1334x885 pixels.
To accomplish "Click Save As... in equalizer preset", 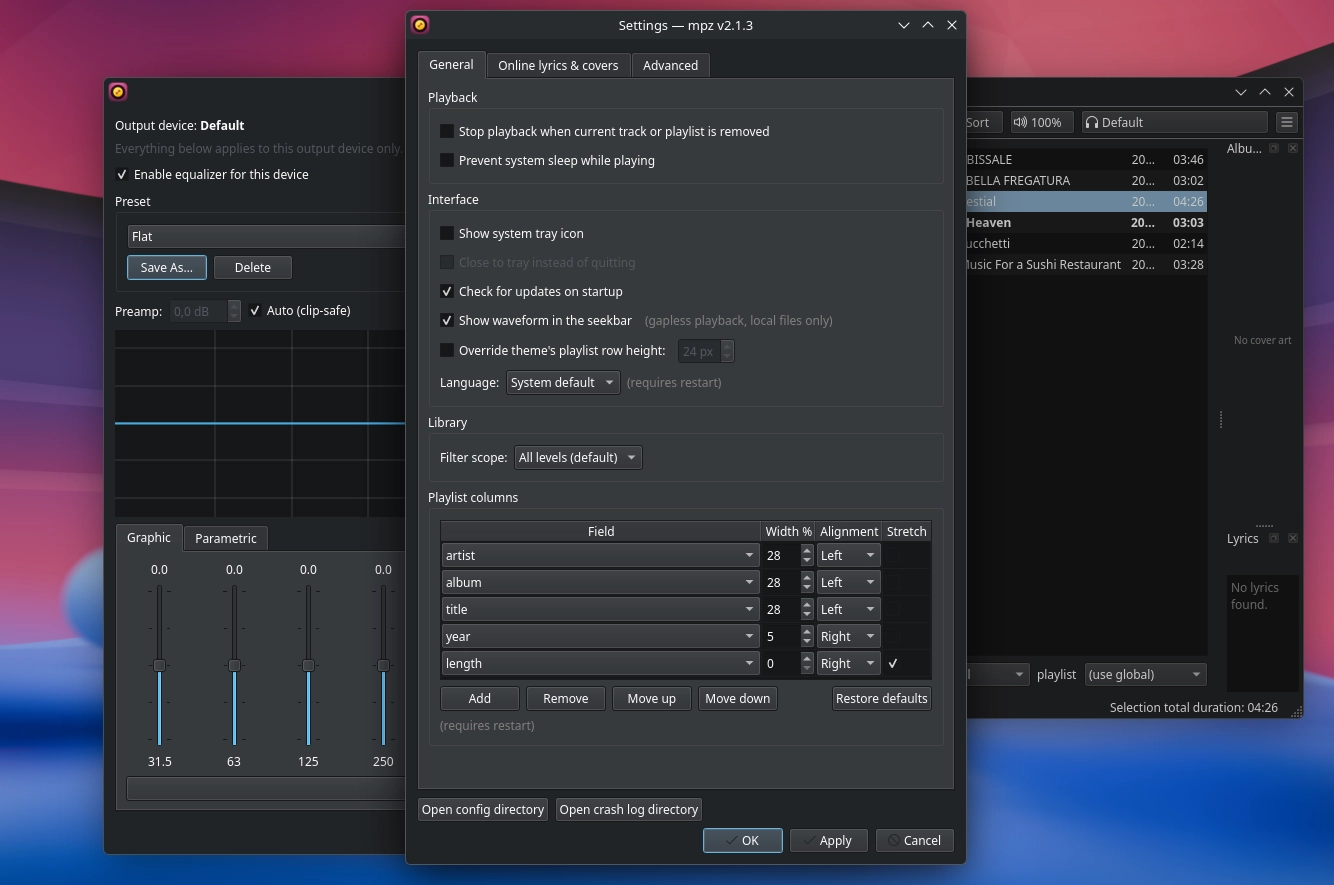I will (x=167, y=267).
